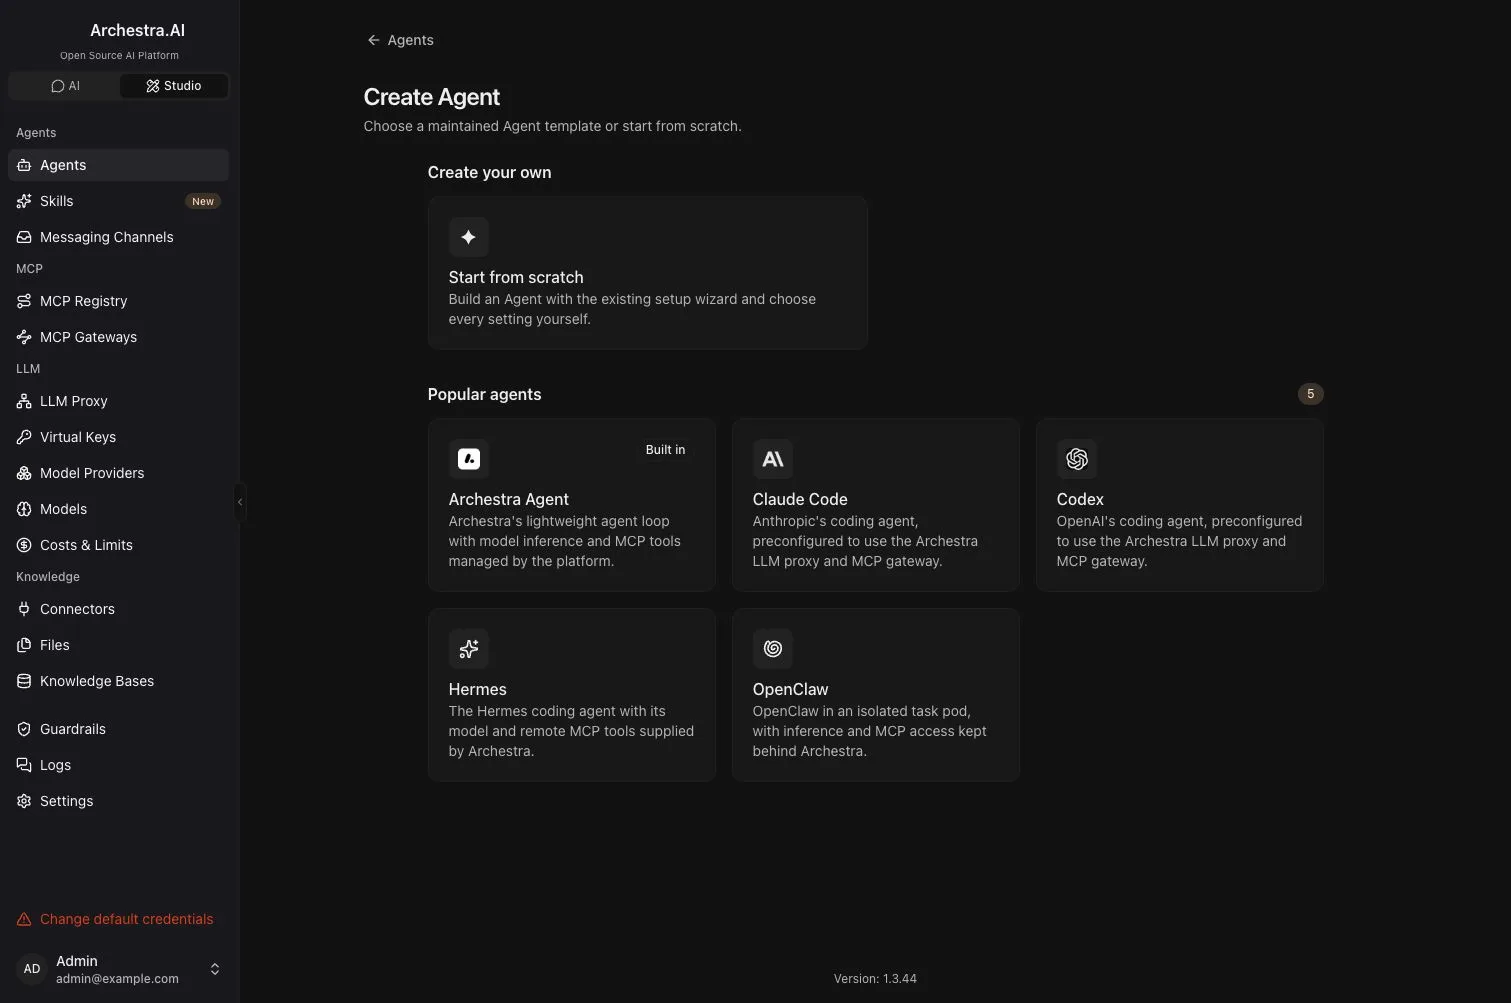Switch to the Studio tab
This screenshot has width=1511, height=1003.
[x=174, y=86]
